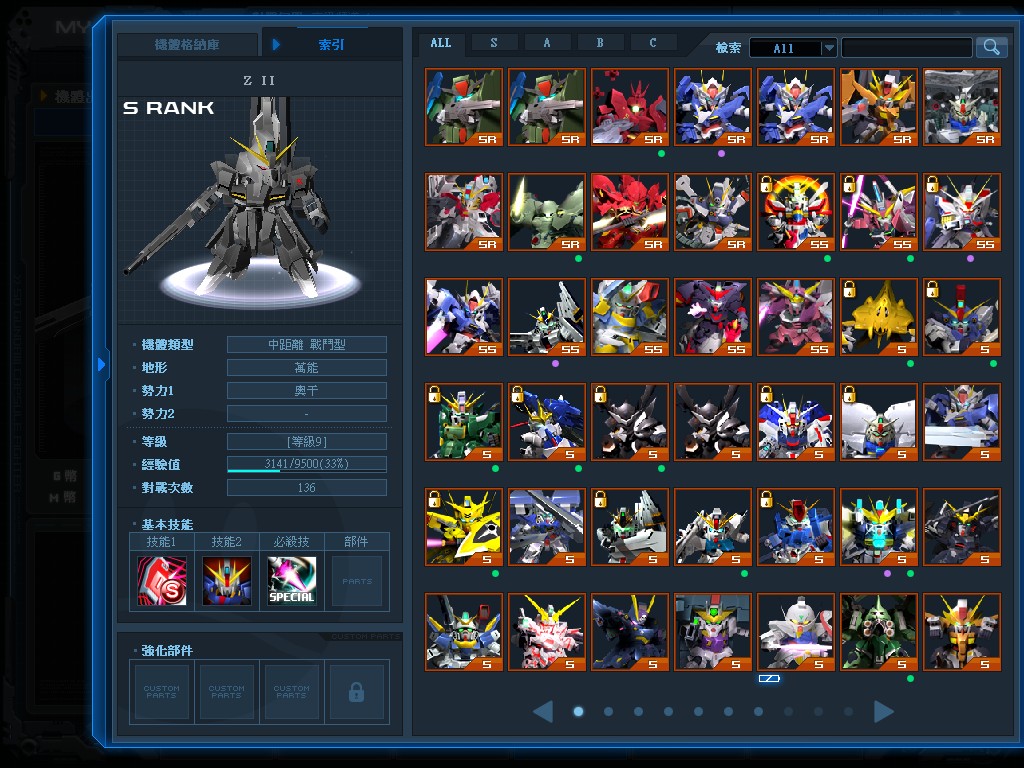Select locked gold S unit thumbnail
Viewport: 1024px width, 768px height.
point(878,317)
